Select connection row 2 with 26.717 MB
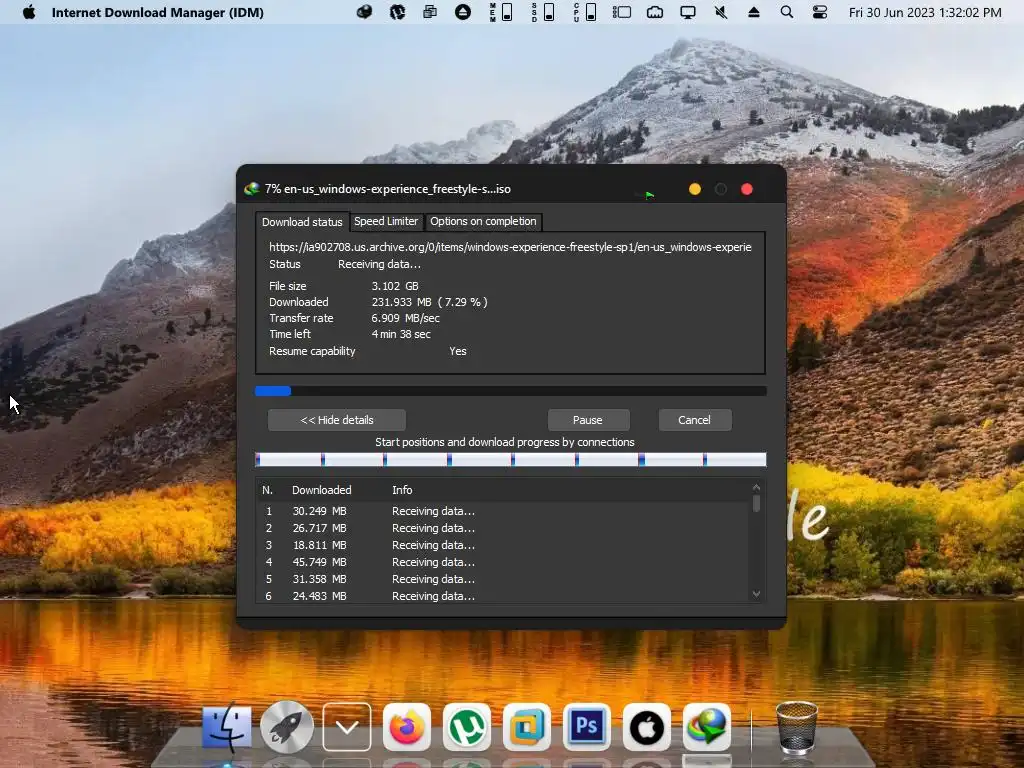Image resolution: width=1024 pixels, height=768 pixels. click(503, 528)
